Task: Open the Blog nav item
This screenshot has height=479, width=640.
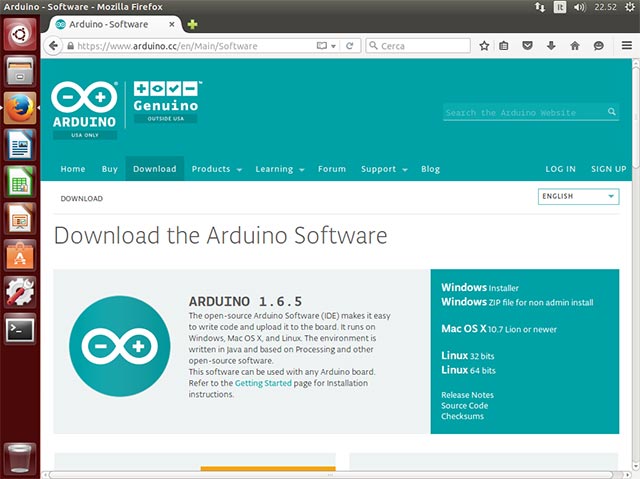Action: (x=431, y=169)
